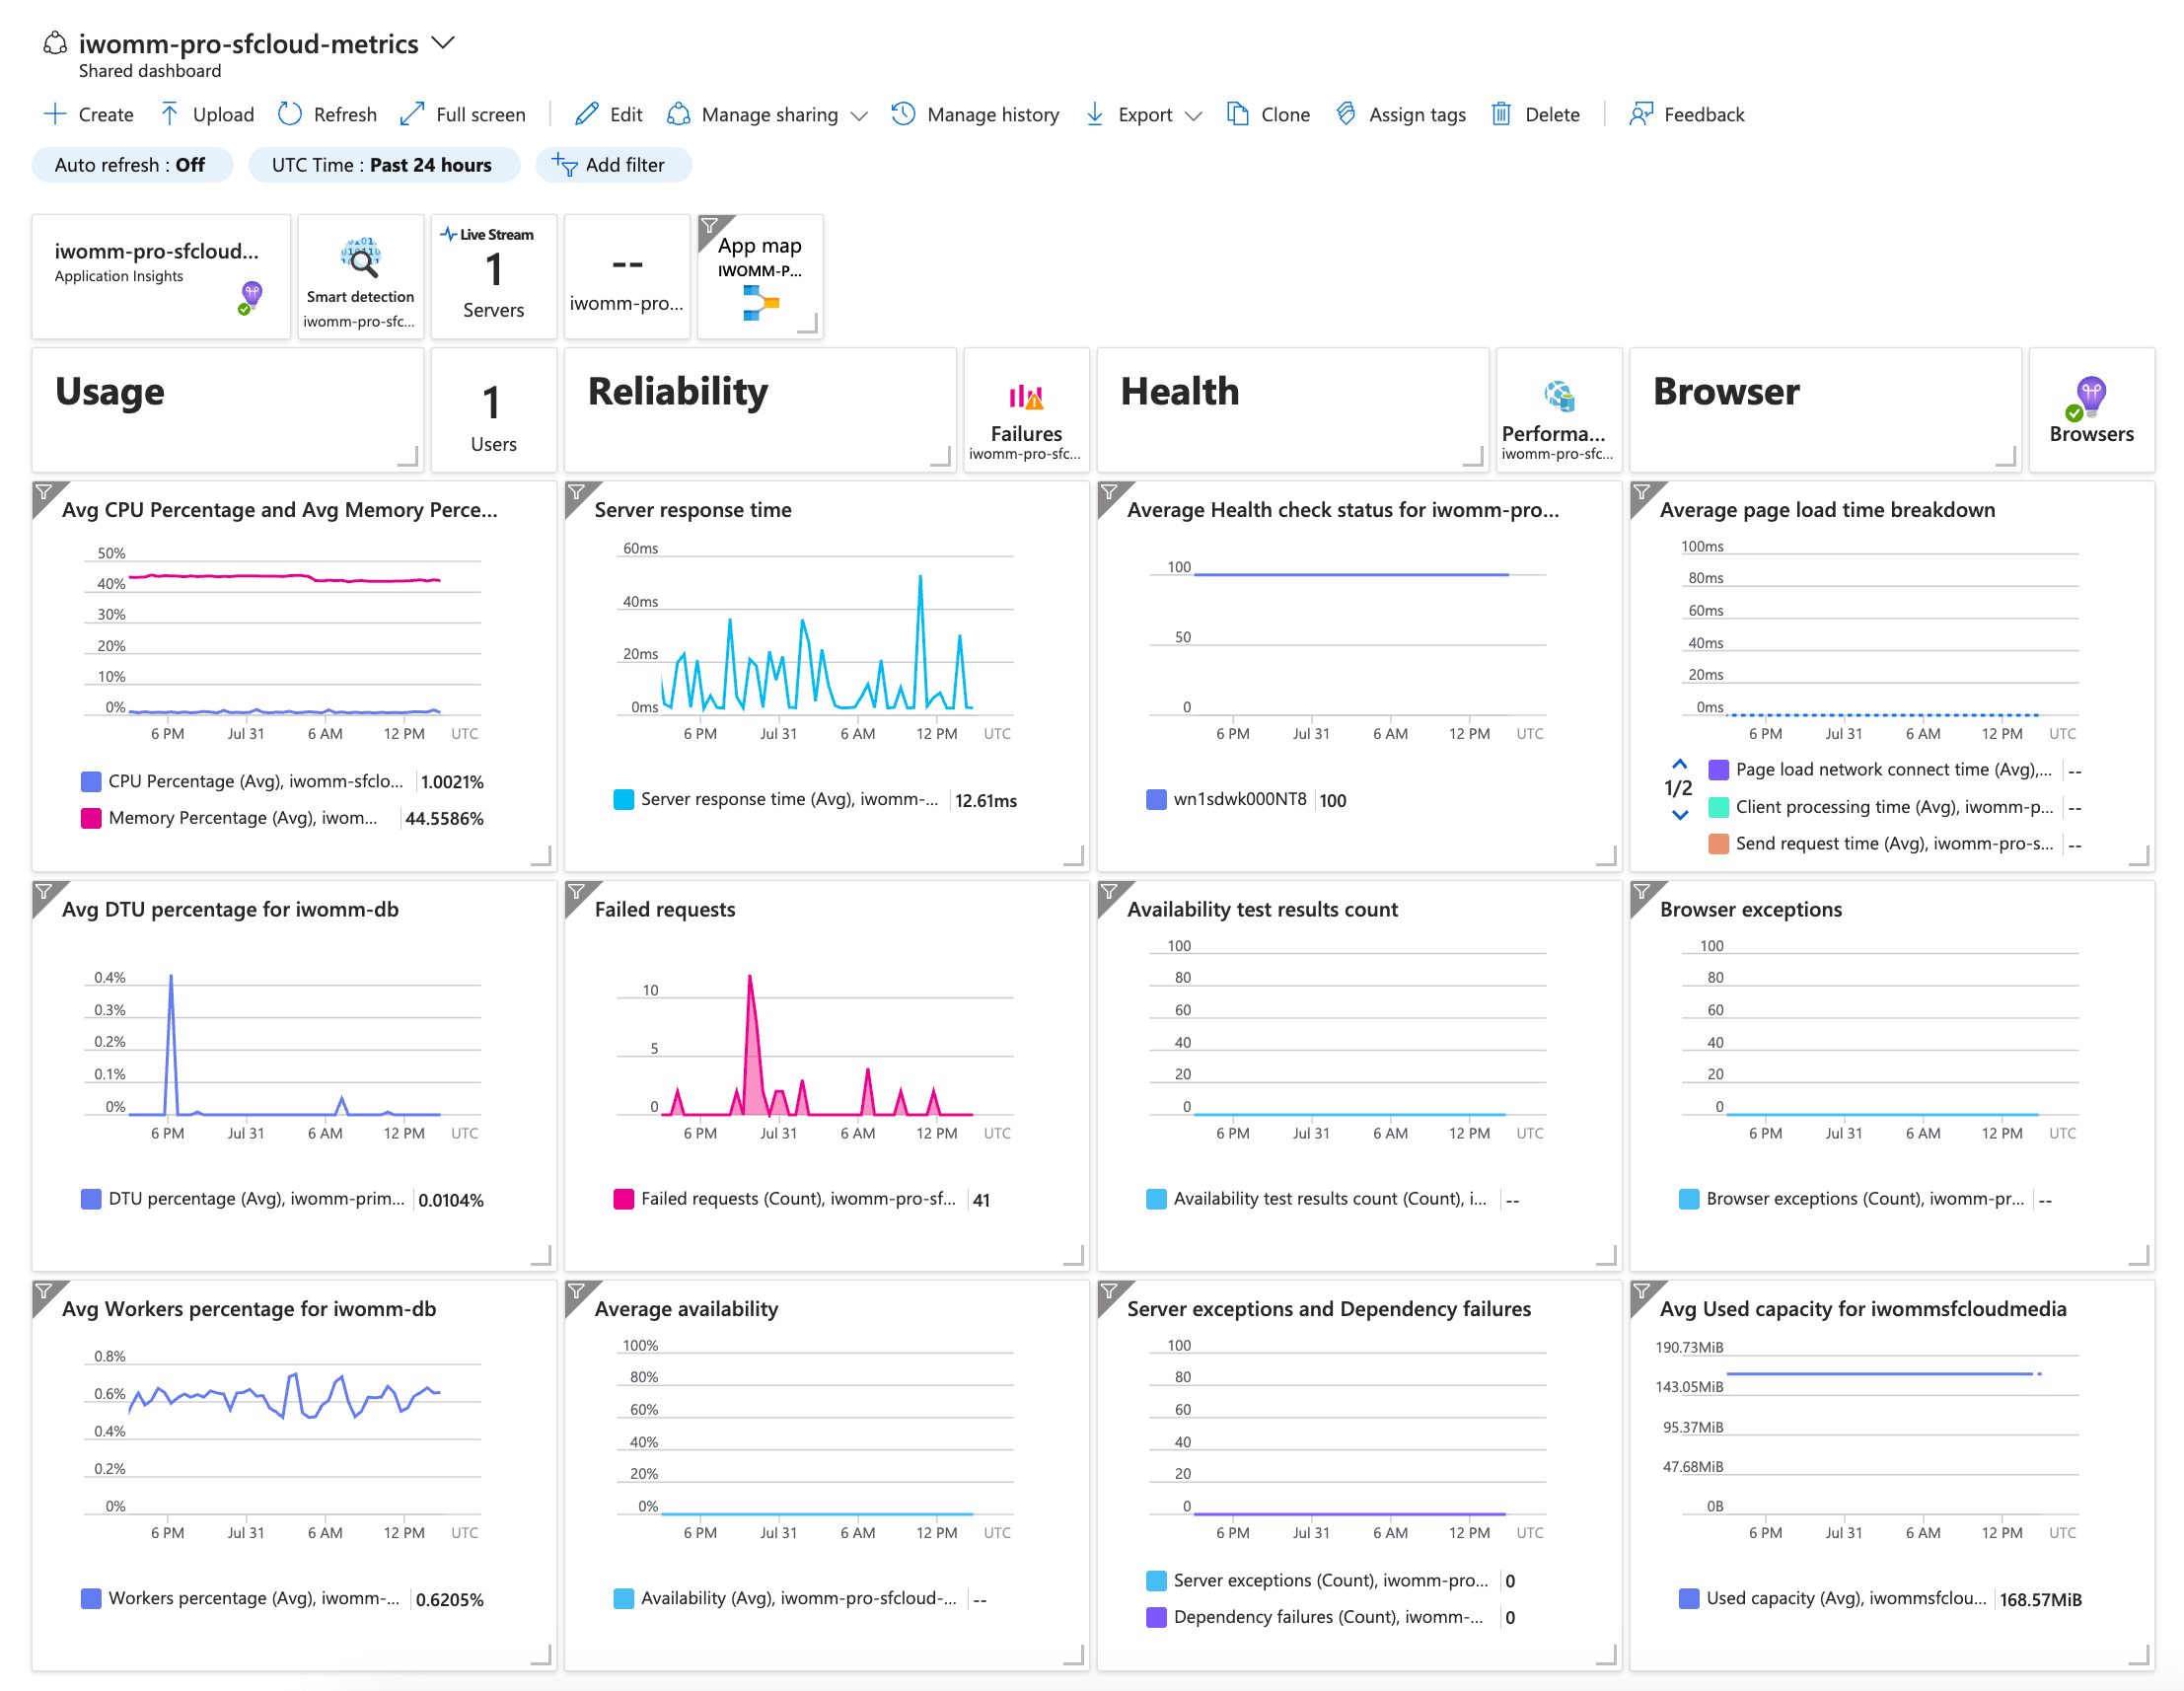
Task: Click the Add filter funnel icon
Action: (x=564, y=165)
